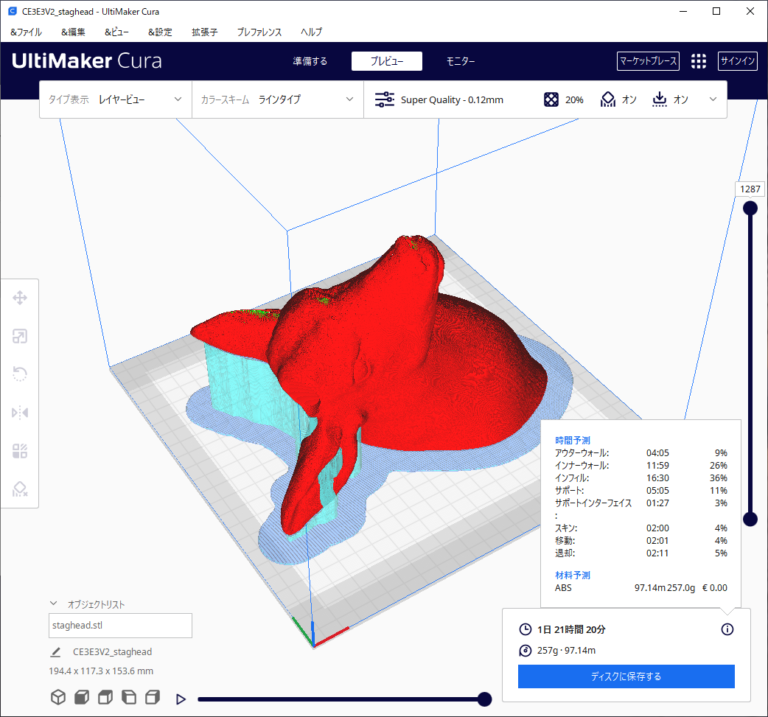
Task: Select the Scale tool in left toolbar
Action: (20, 337)
